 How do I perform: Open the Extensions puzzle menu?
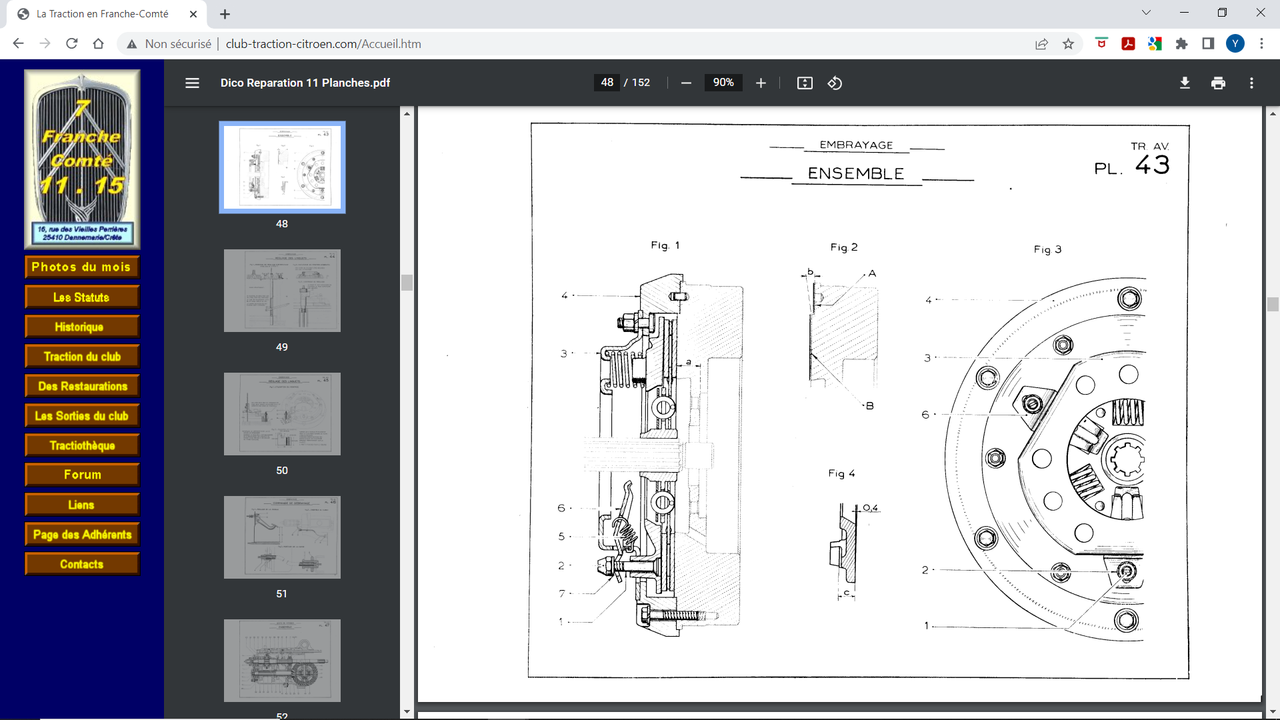(x=1181, y=44)
